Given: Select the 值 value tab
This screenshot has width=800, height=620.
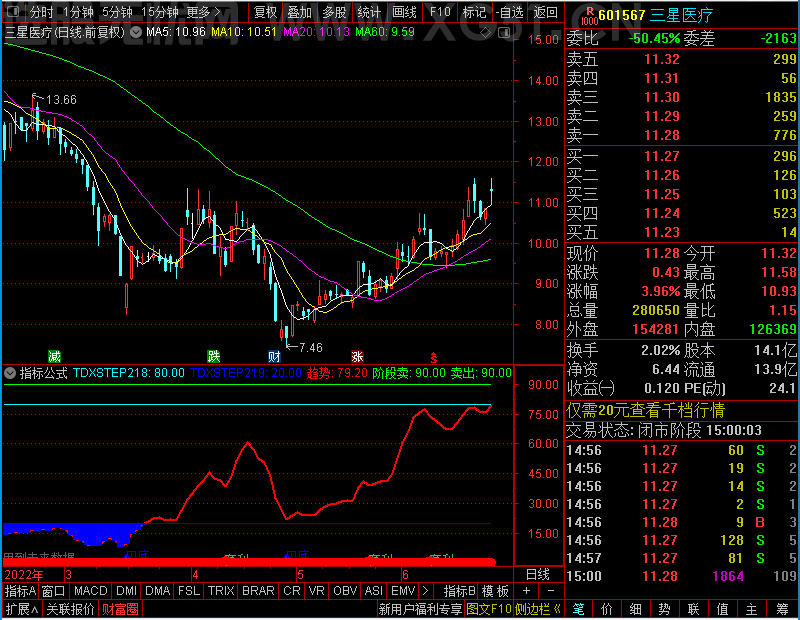Looking at the screenshot, I should coord(722,609).
